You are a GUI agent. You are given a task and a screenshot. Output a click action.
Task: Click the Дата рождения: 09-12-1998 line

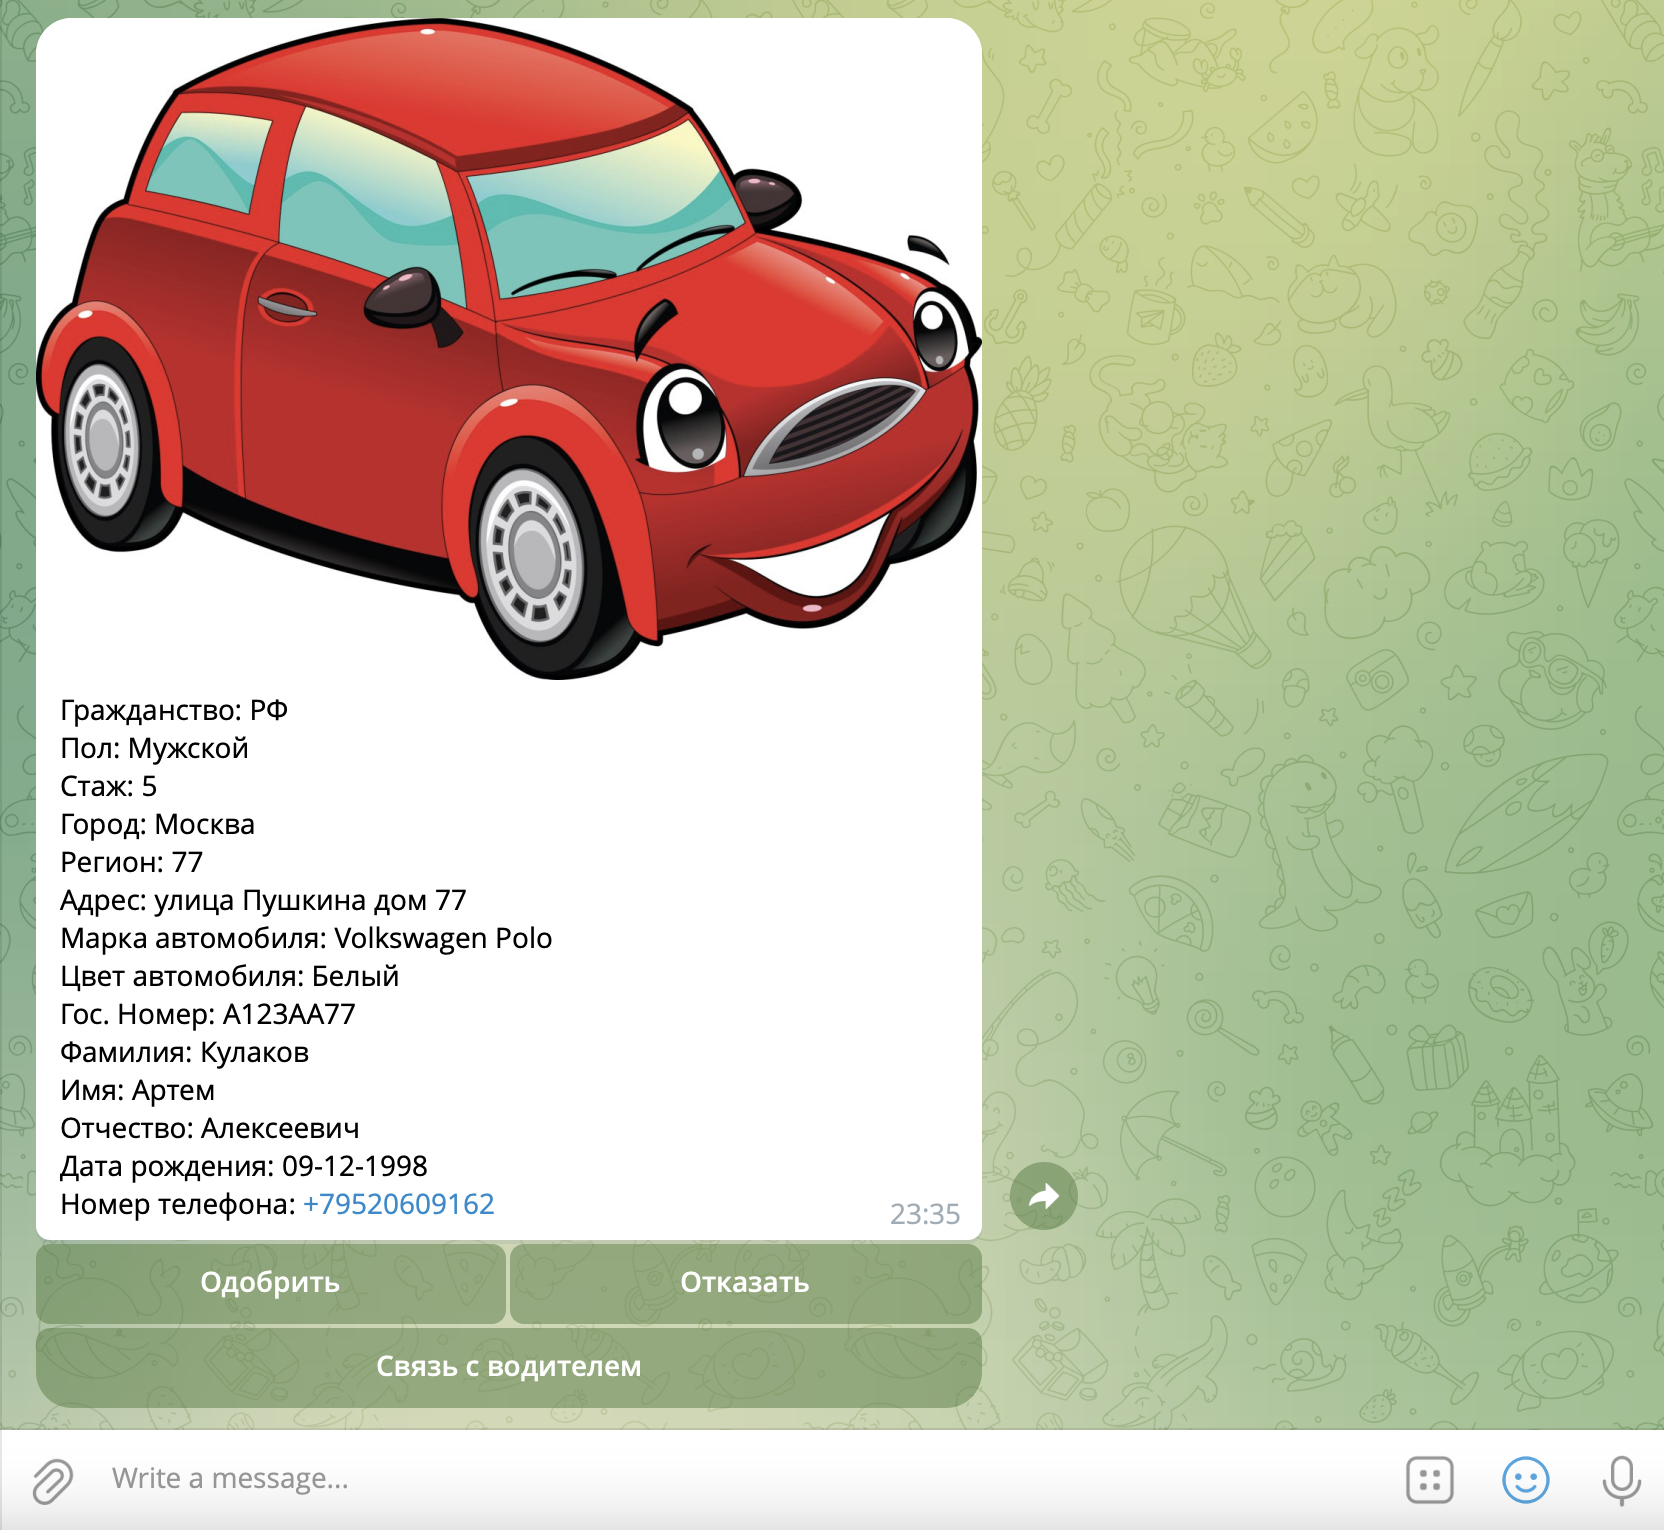point(244,1166)
